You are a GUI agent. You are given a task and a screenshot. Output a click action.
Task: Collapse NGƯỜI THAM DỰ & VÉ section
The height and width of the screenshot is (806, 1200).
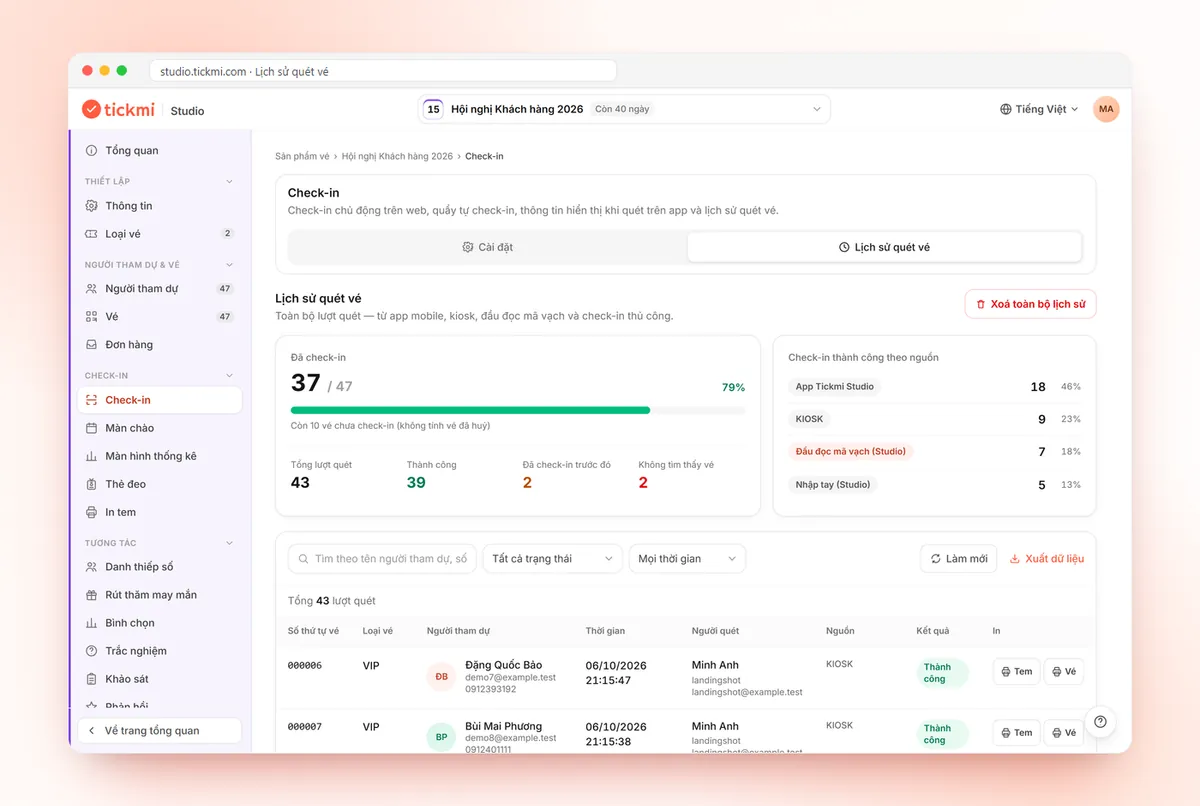[x=229, y=265]
